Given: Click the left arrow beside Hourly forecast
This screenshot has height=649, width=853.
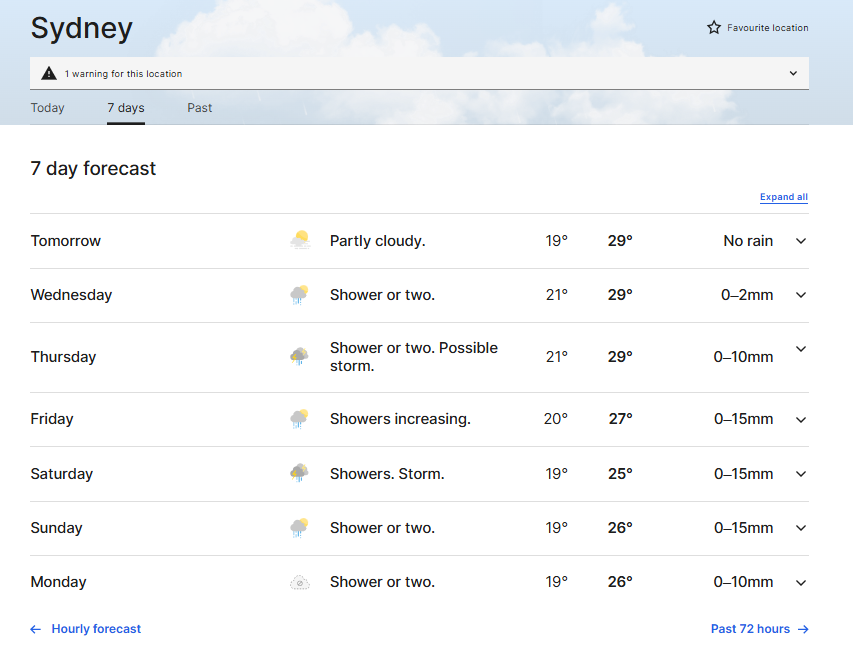Looking at the screenshot, I should [x=36, y=629].
